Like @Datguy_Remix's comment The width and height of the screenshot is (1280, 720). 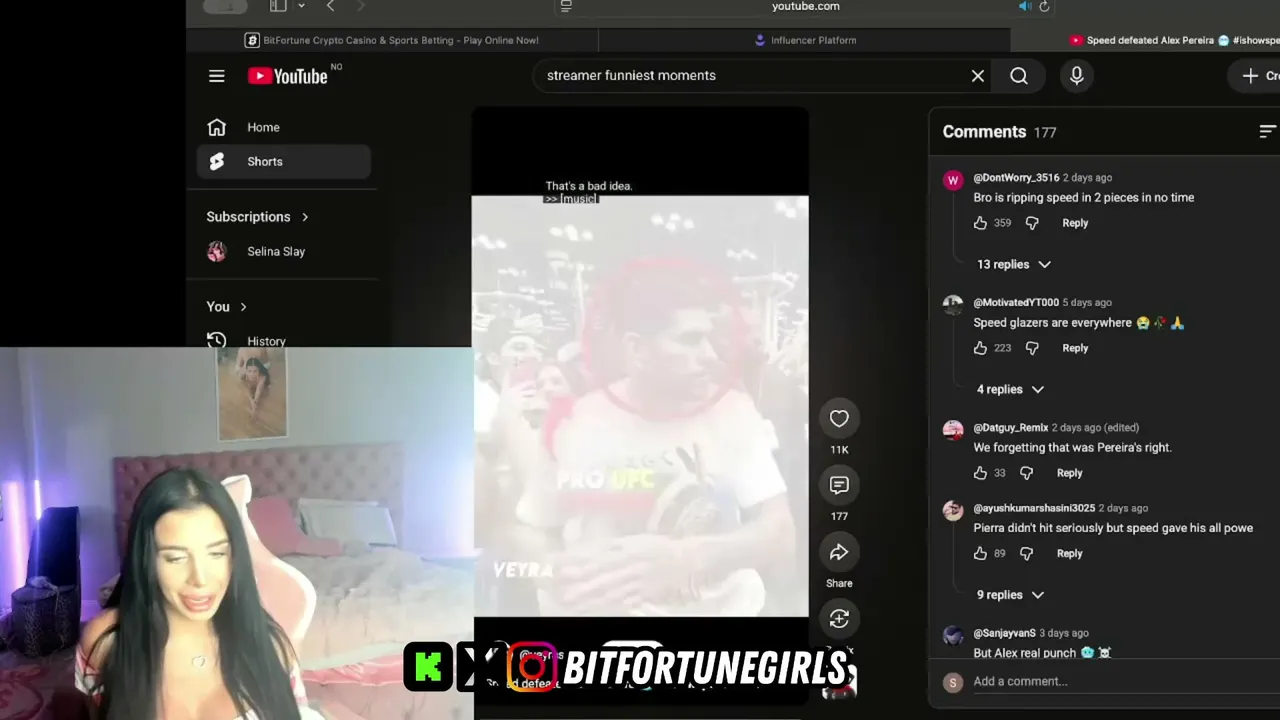pyautogui.click(x=980, y=473)
